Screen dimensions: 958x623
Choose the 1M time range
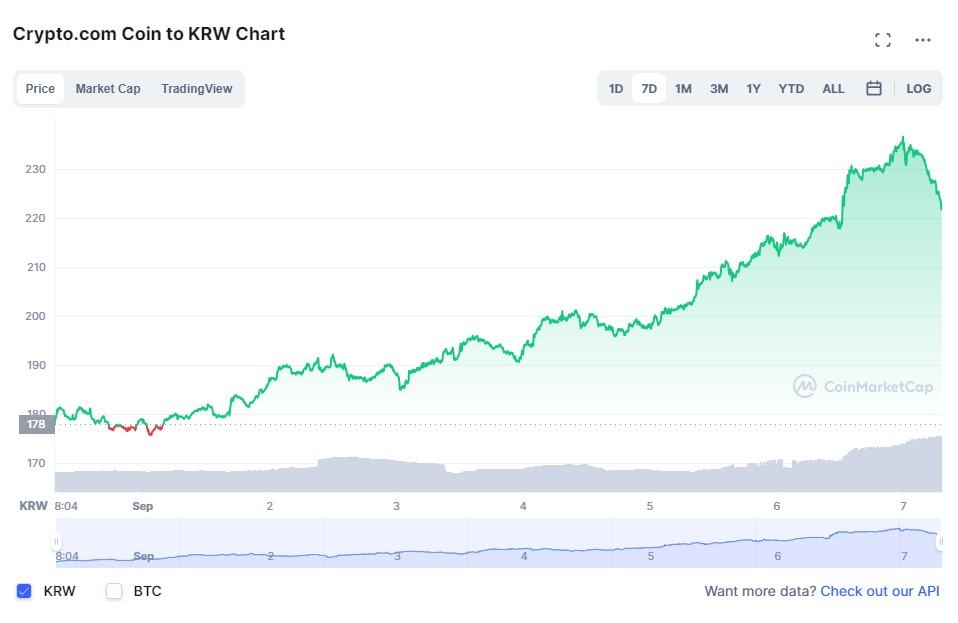(x=683, y=89)
